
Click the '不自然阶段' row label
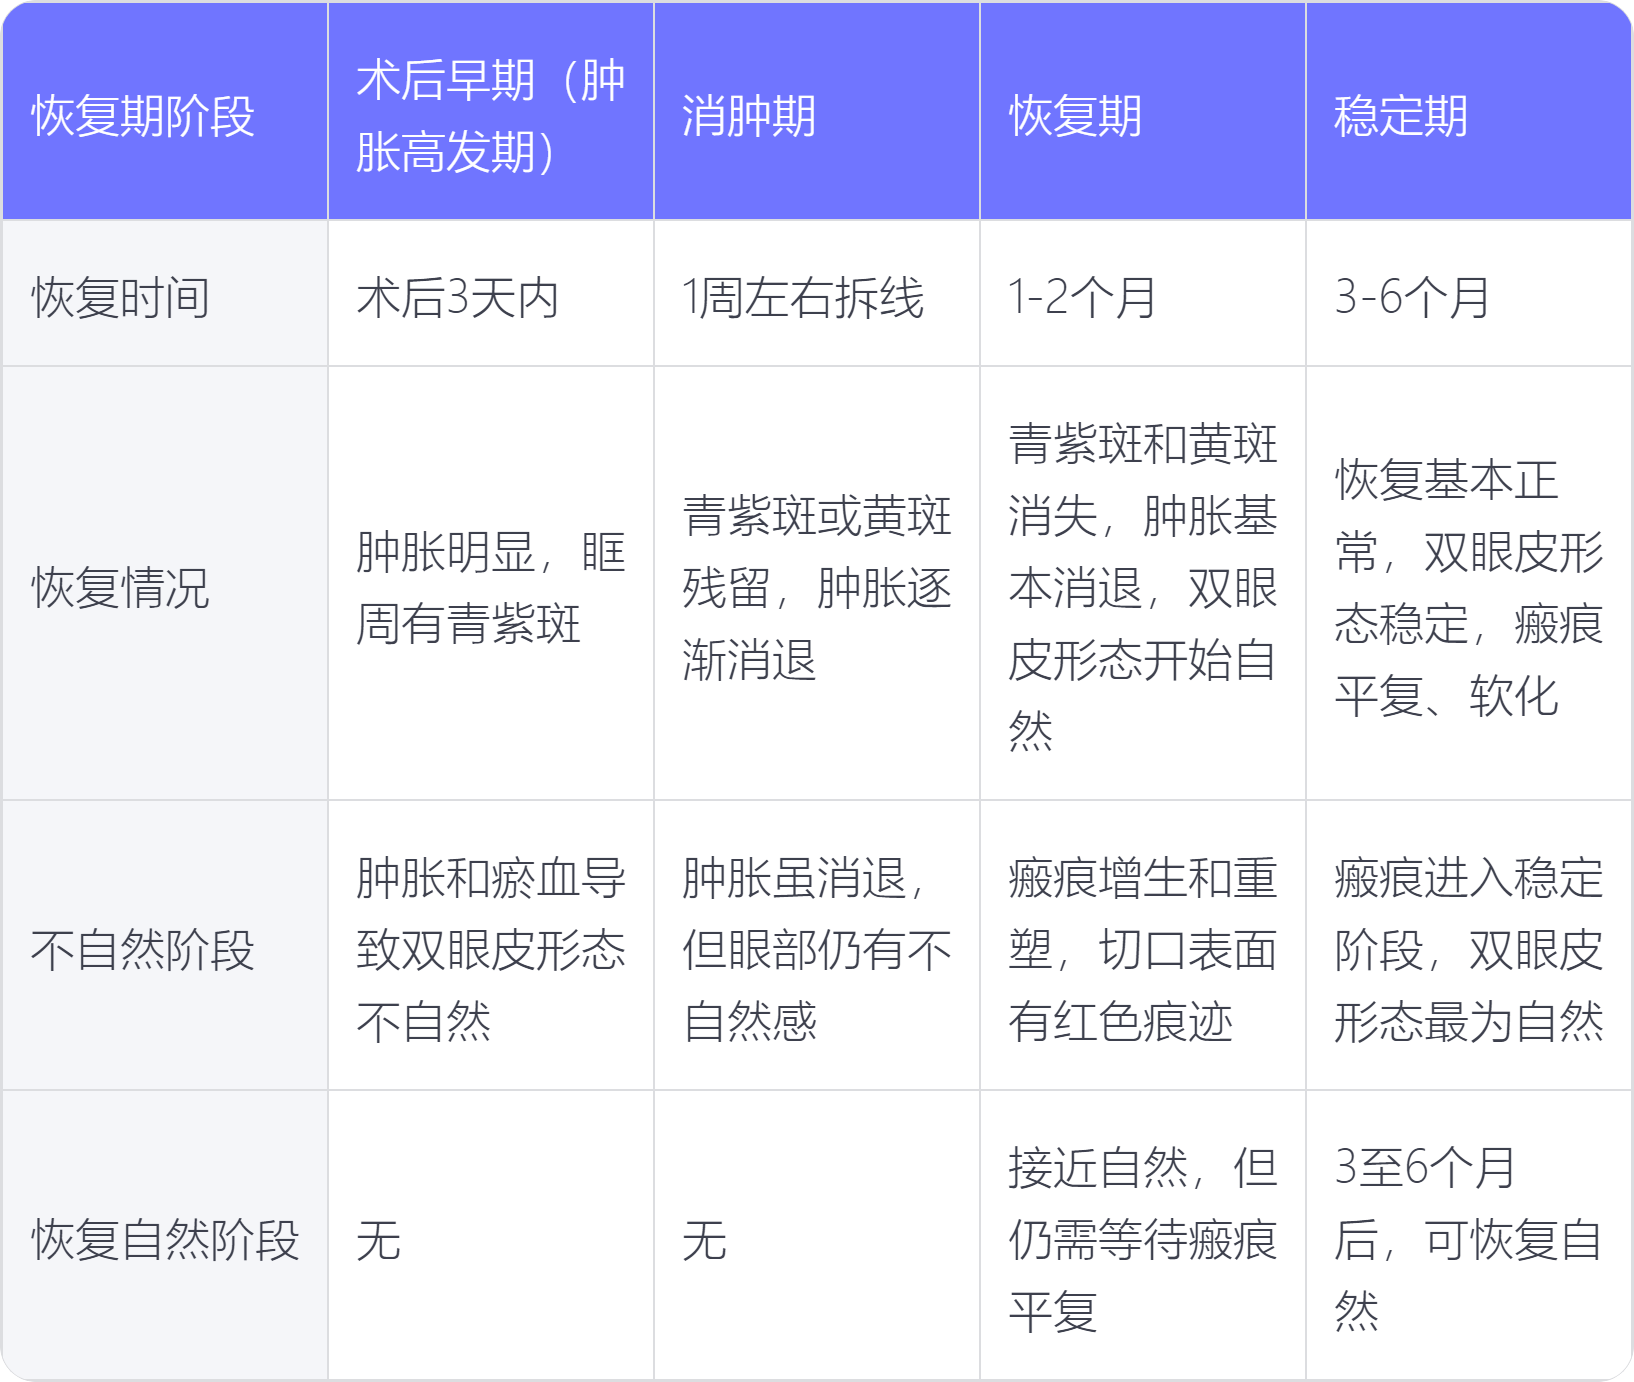143,949
